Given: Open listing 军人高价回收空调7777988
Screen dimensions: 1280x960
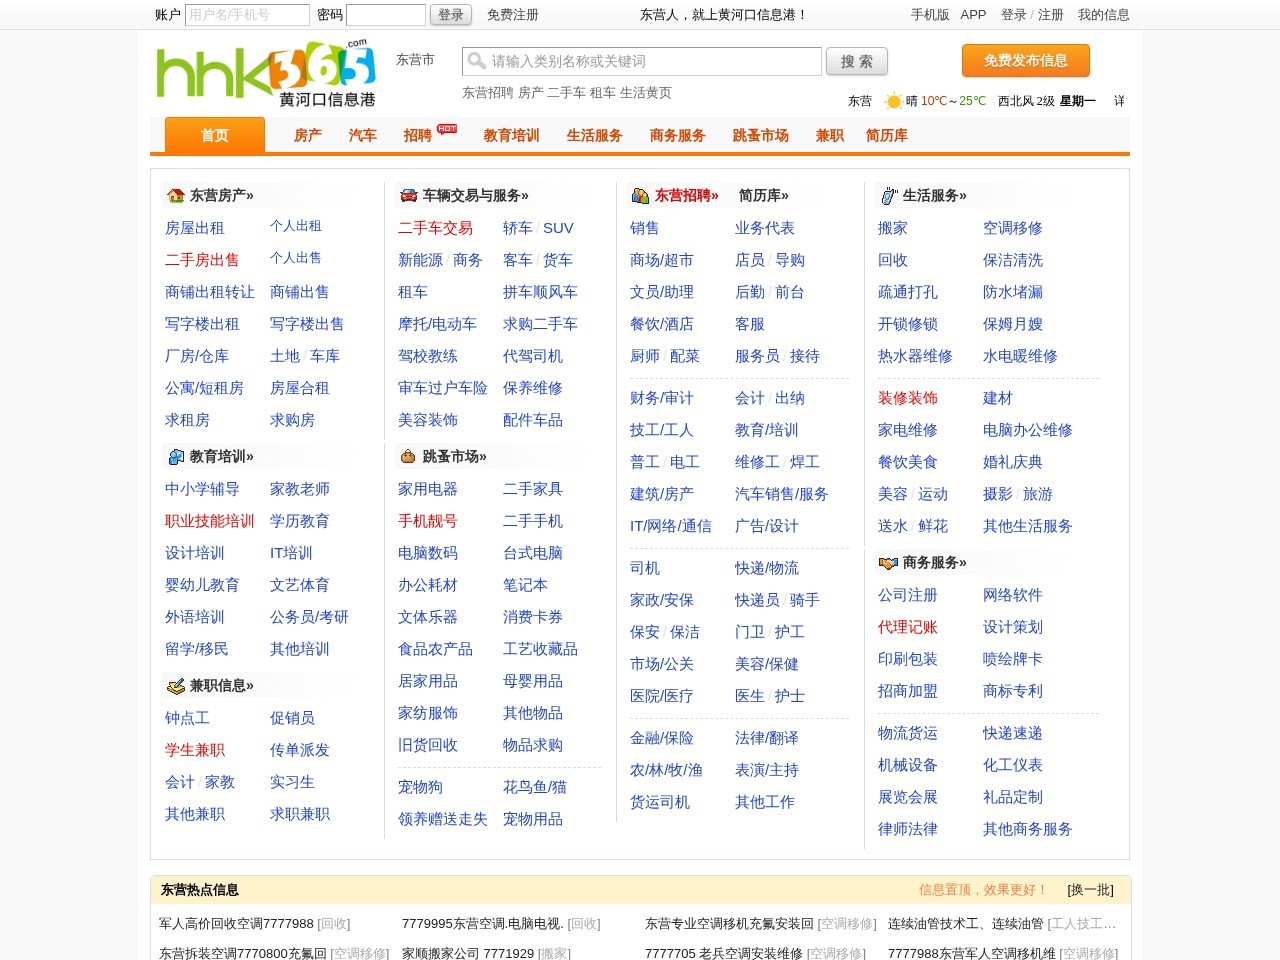Looking at the screenshot, I should click(236, 924).
